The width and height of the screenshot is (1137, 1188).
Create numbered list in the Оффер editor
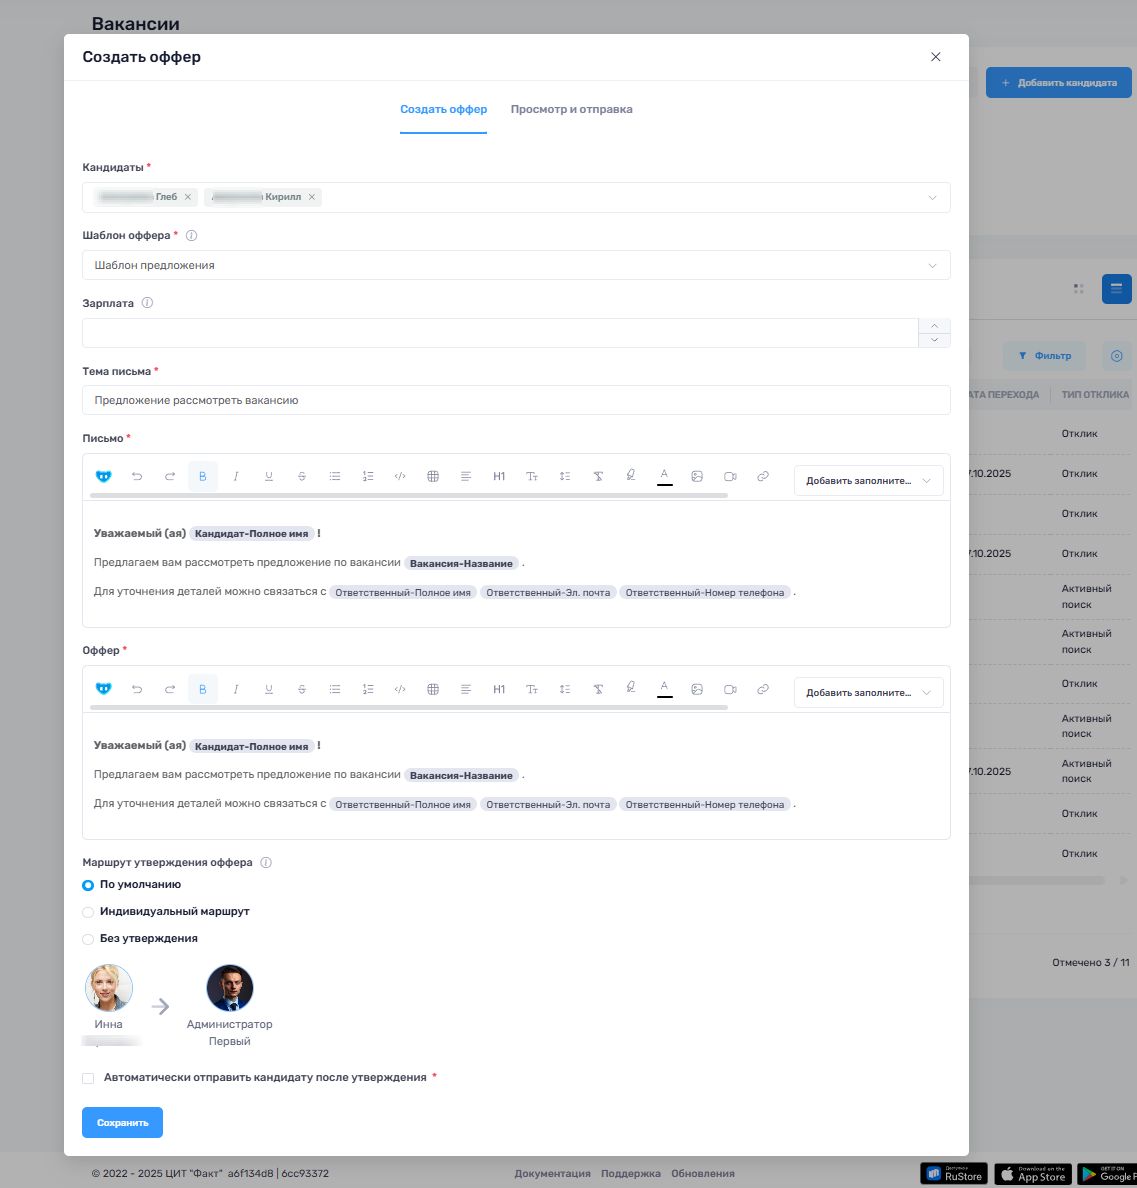[x=368, y=689]
